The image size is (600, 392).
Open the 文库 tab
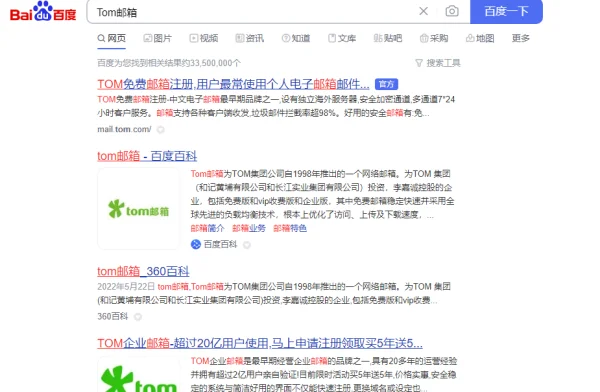tap(342, 38)
